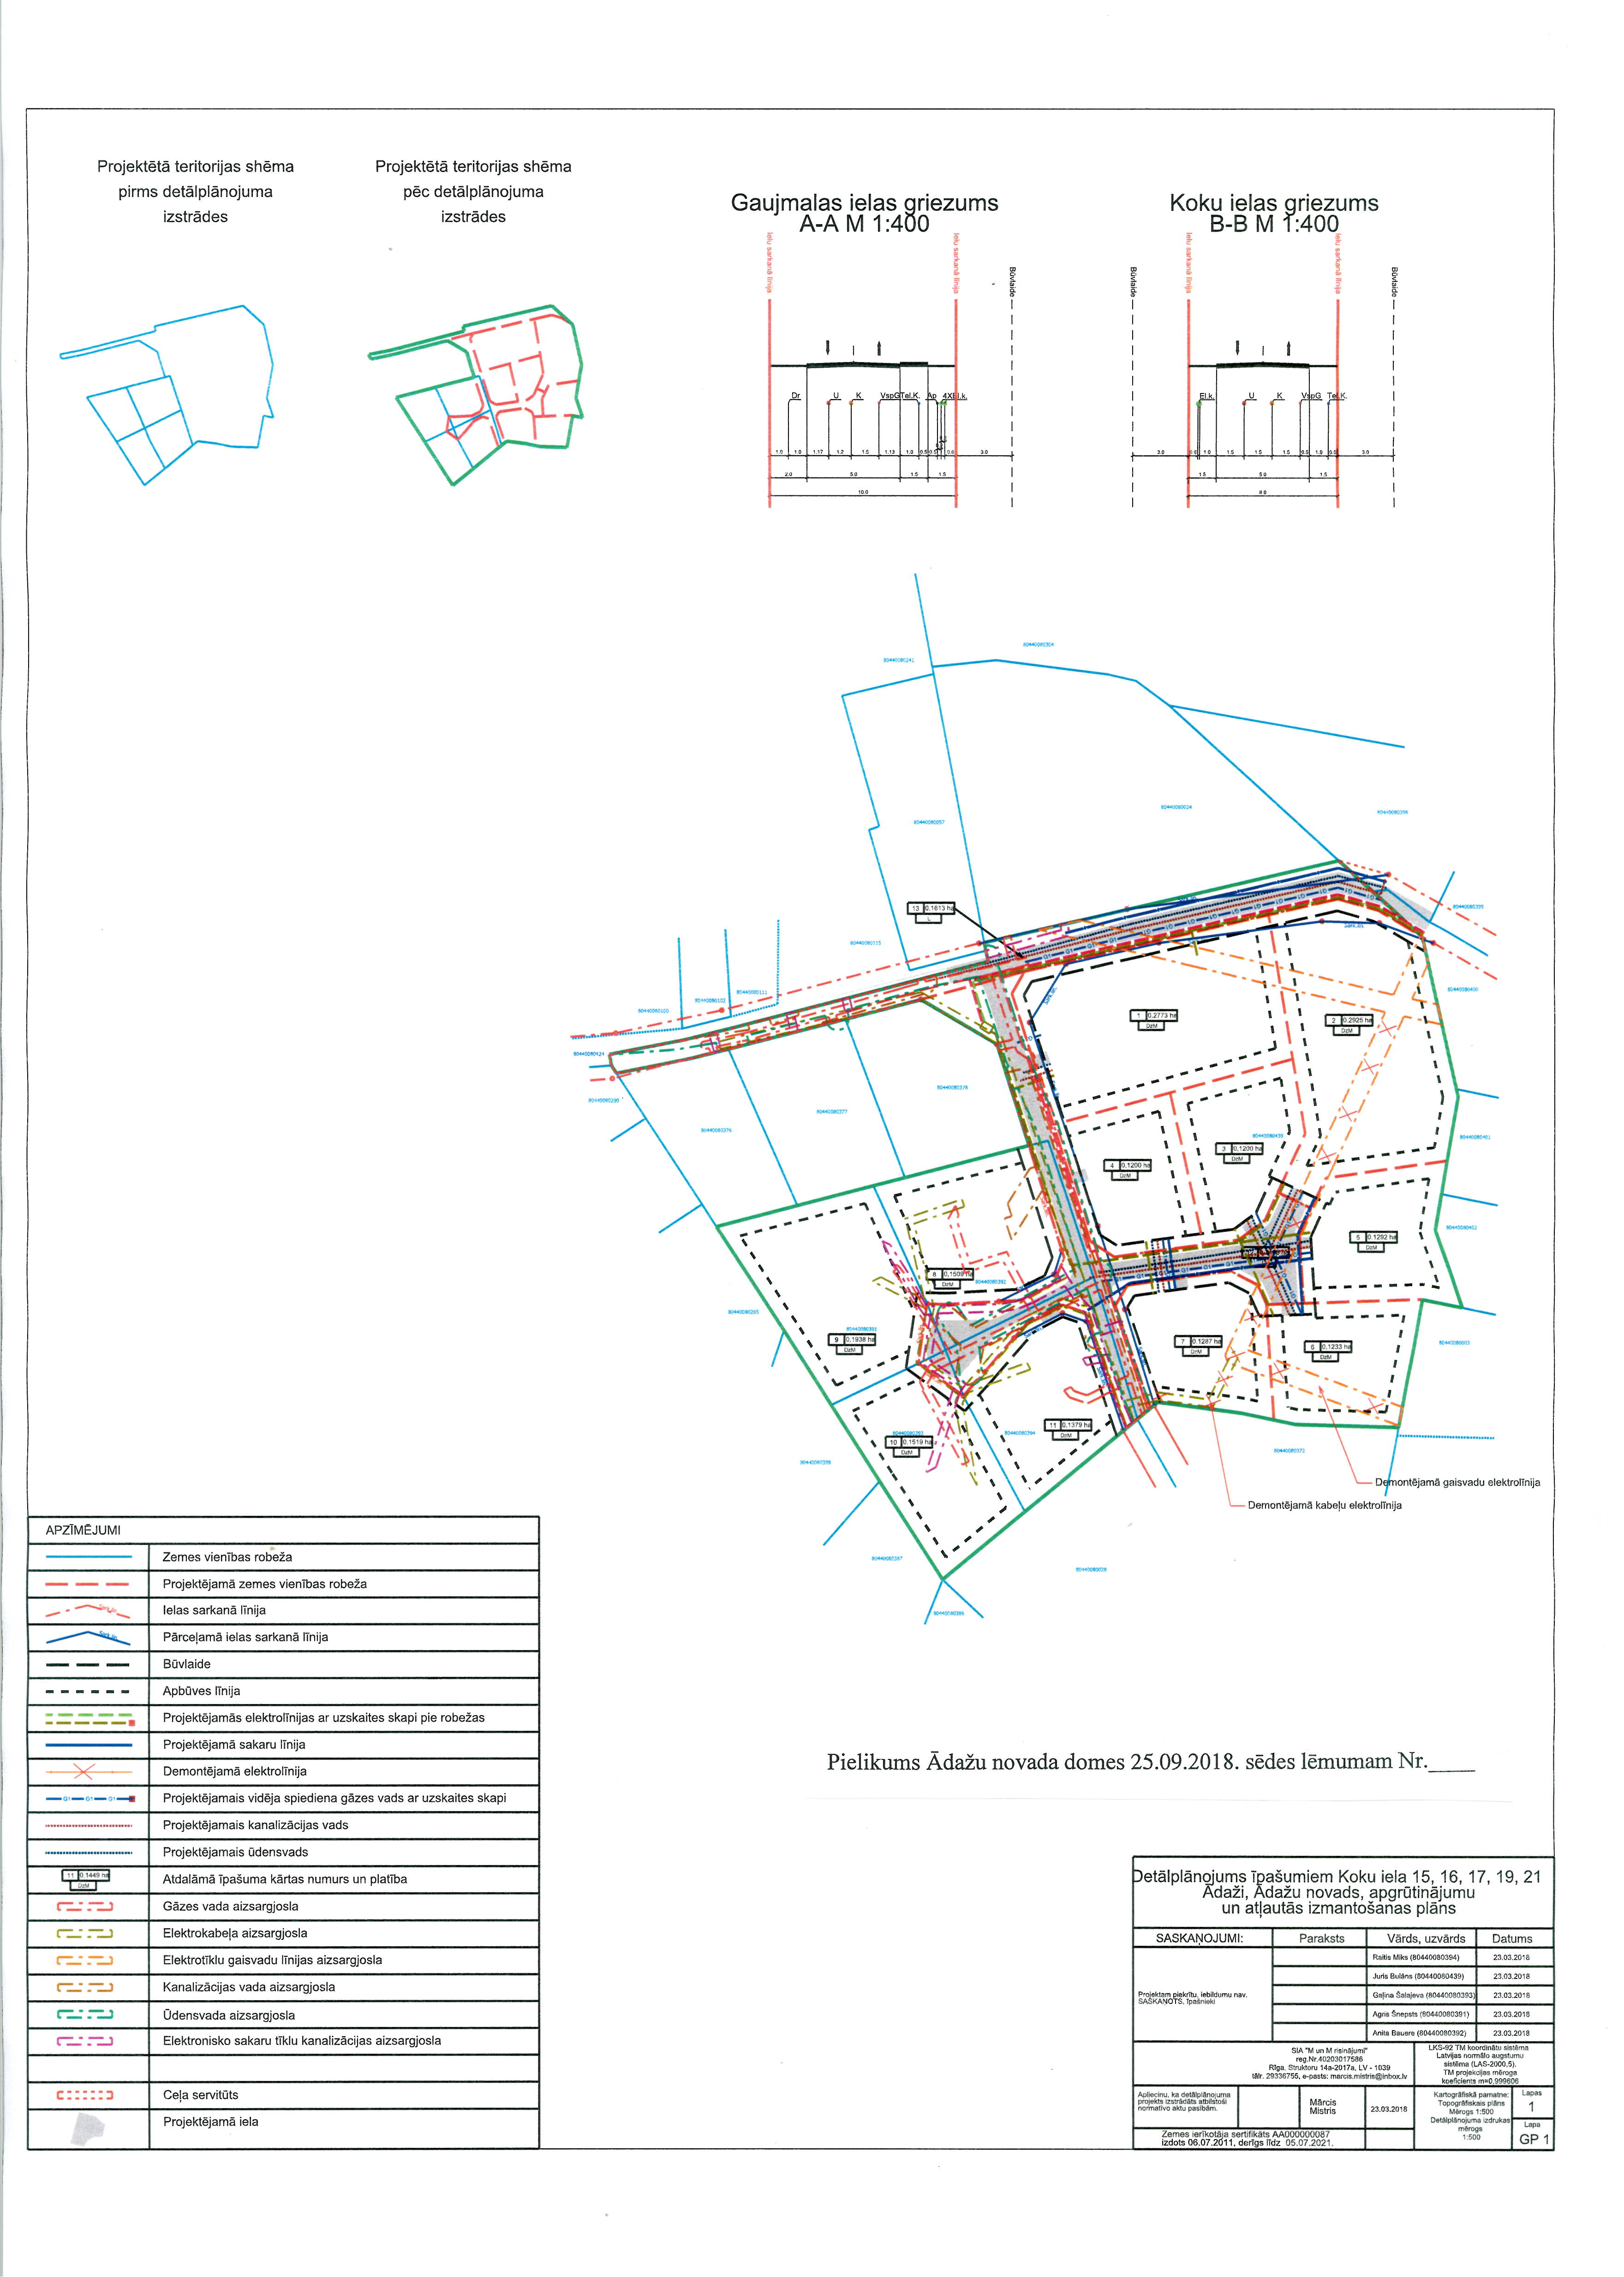The height and width of the screenshot is (2277, 1624).
Task: Click the Būvlaide black dashed legend symbol
Action: point(88,1664)
